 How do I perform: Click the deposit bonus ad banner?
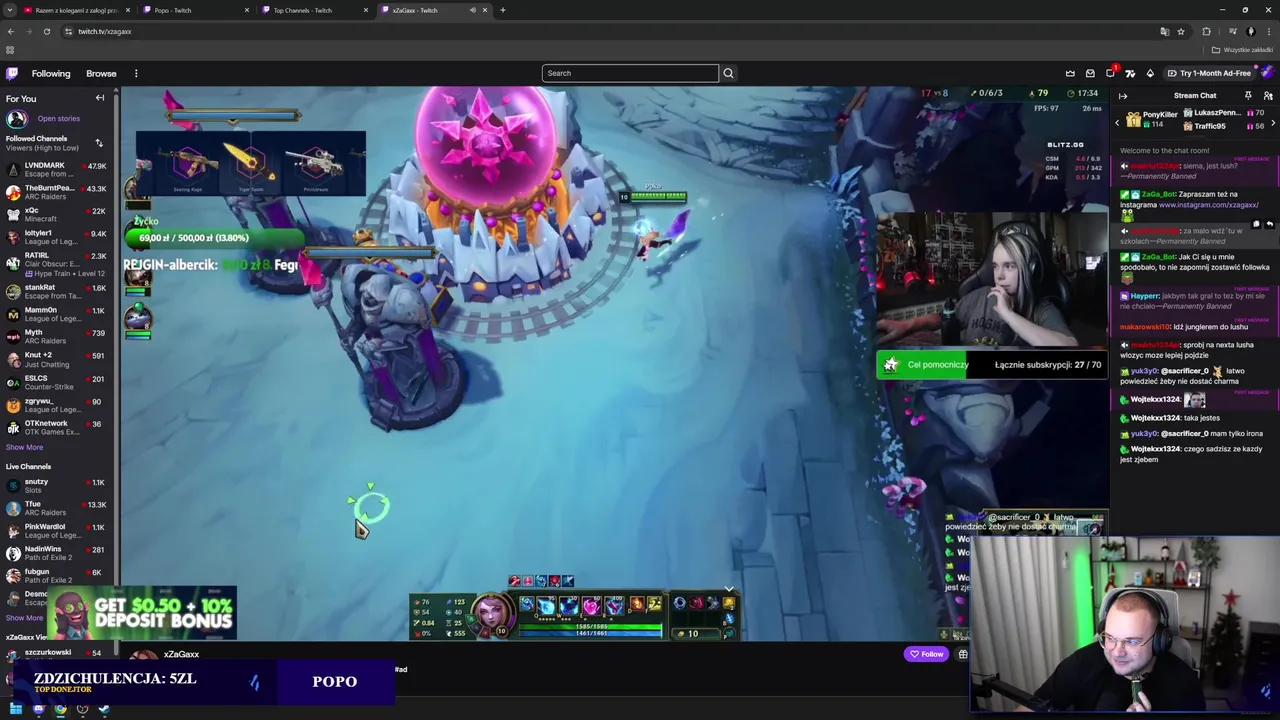pyautogui.click(x=143, y=613)
